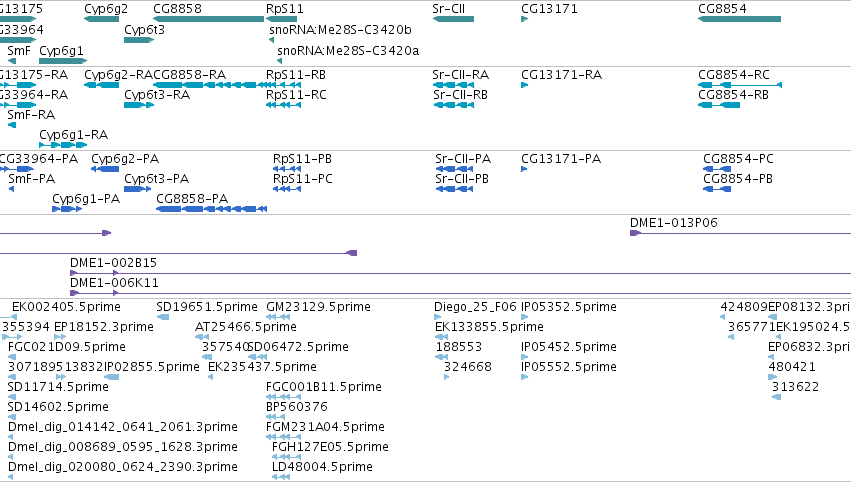
Task: Click the Sr-CII-PB protein glyph
Action: (455, 189)
